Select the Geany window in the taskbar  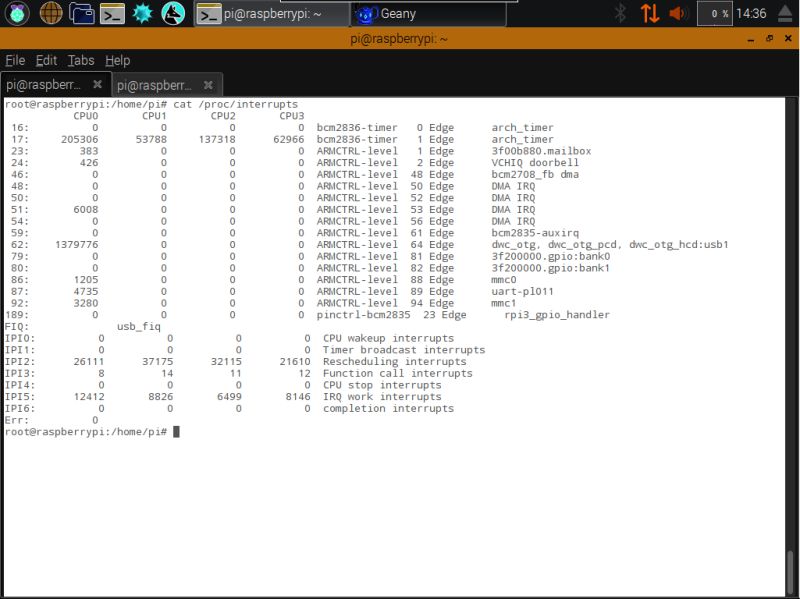click(430, 14)
